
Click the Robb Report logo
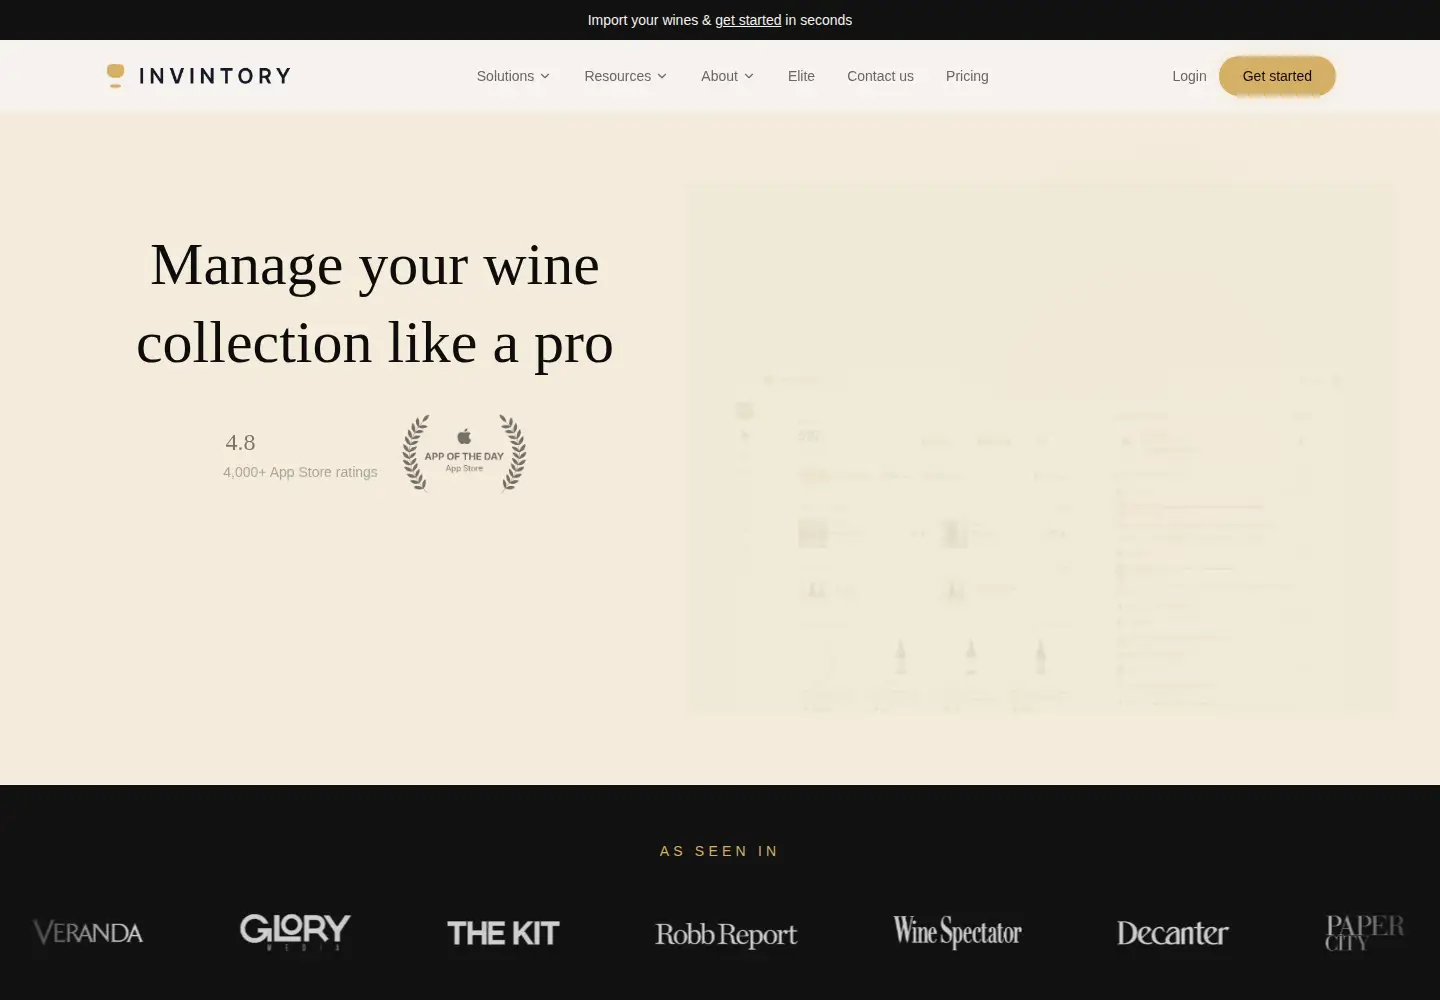726,935
